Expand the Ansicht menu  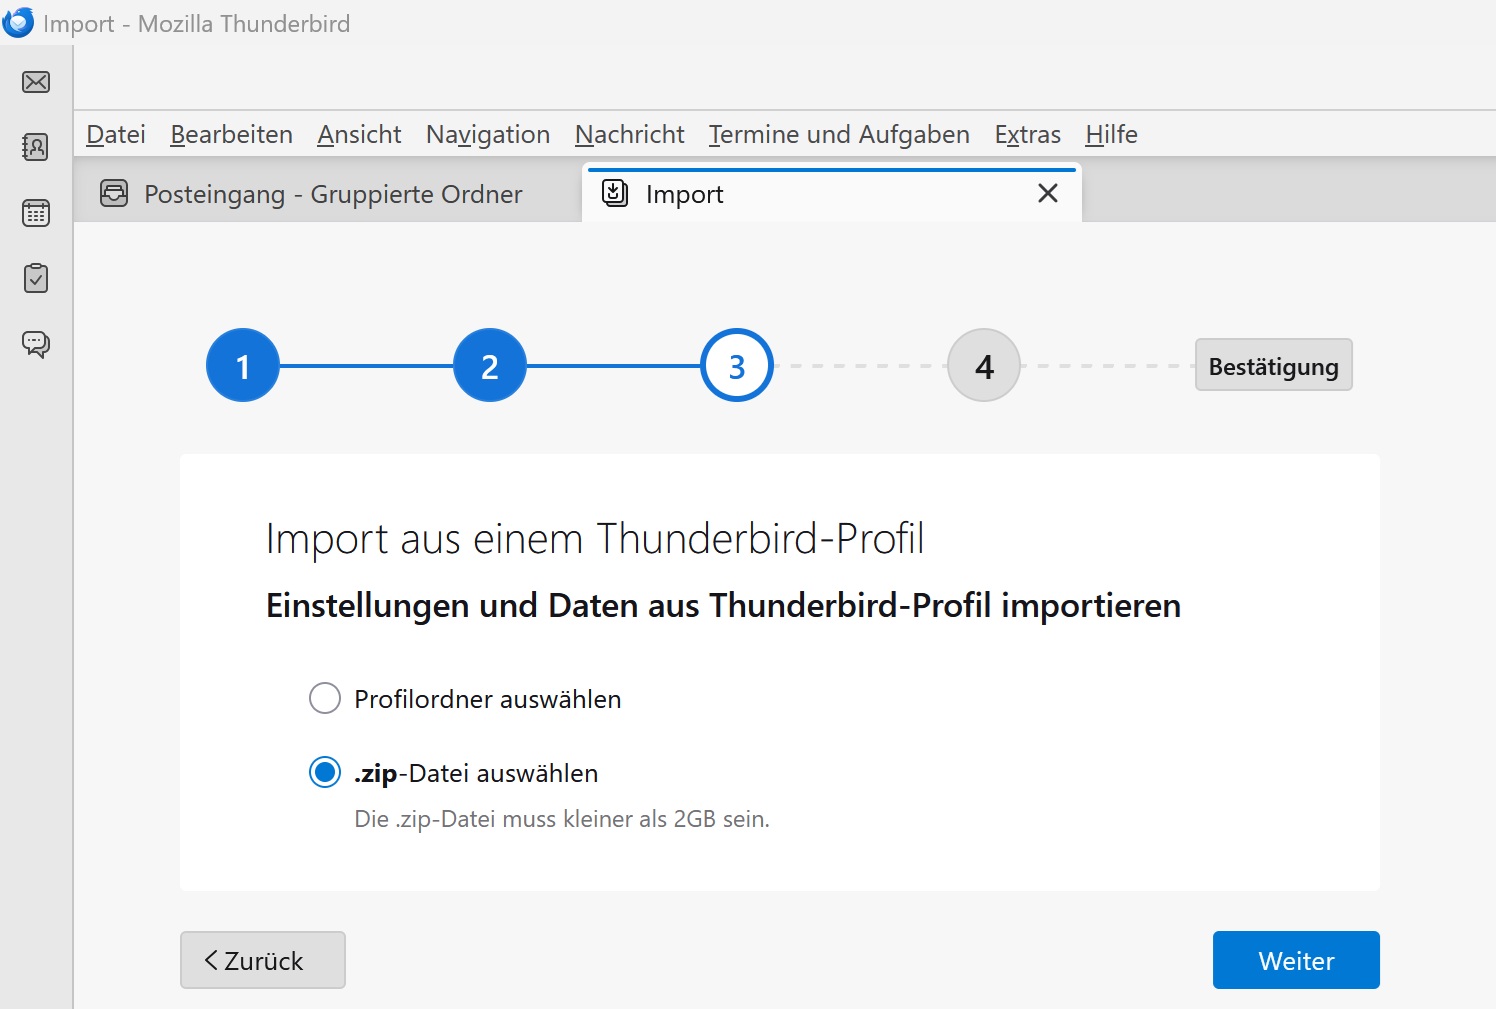click(359, 134)
